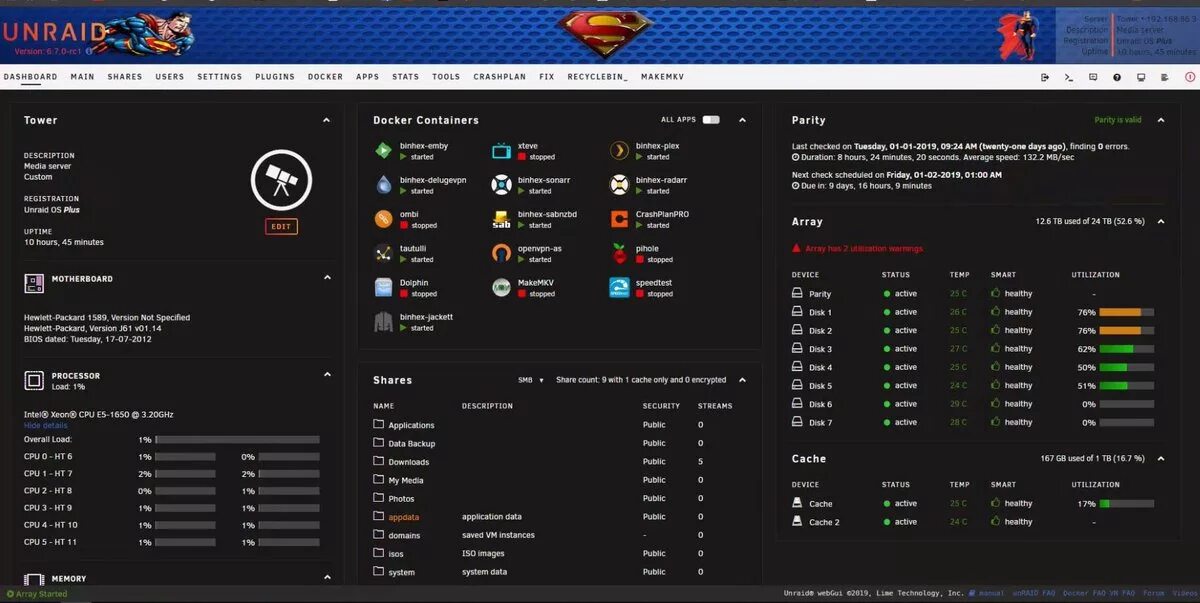Click the help question-mark icon
Viewport: 1200px width, 603px height.
pyautogui.click(x=1118, y=77)
